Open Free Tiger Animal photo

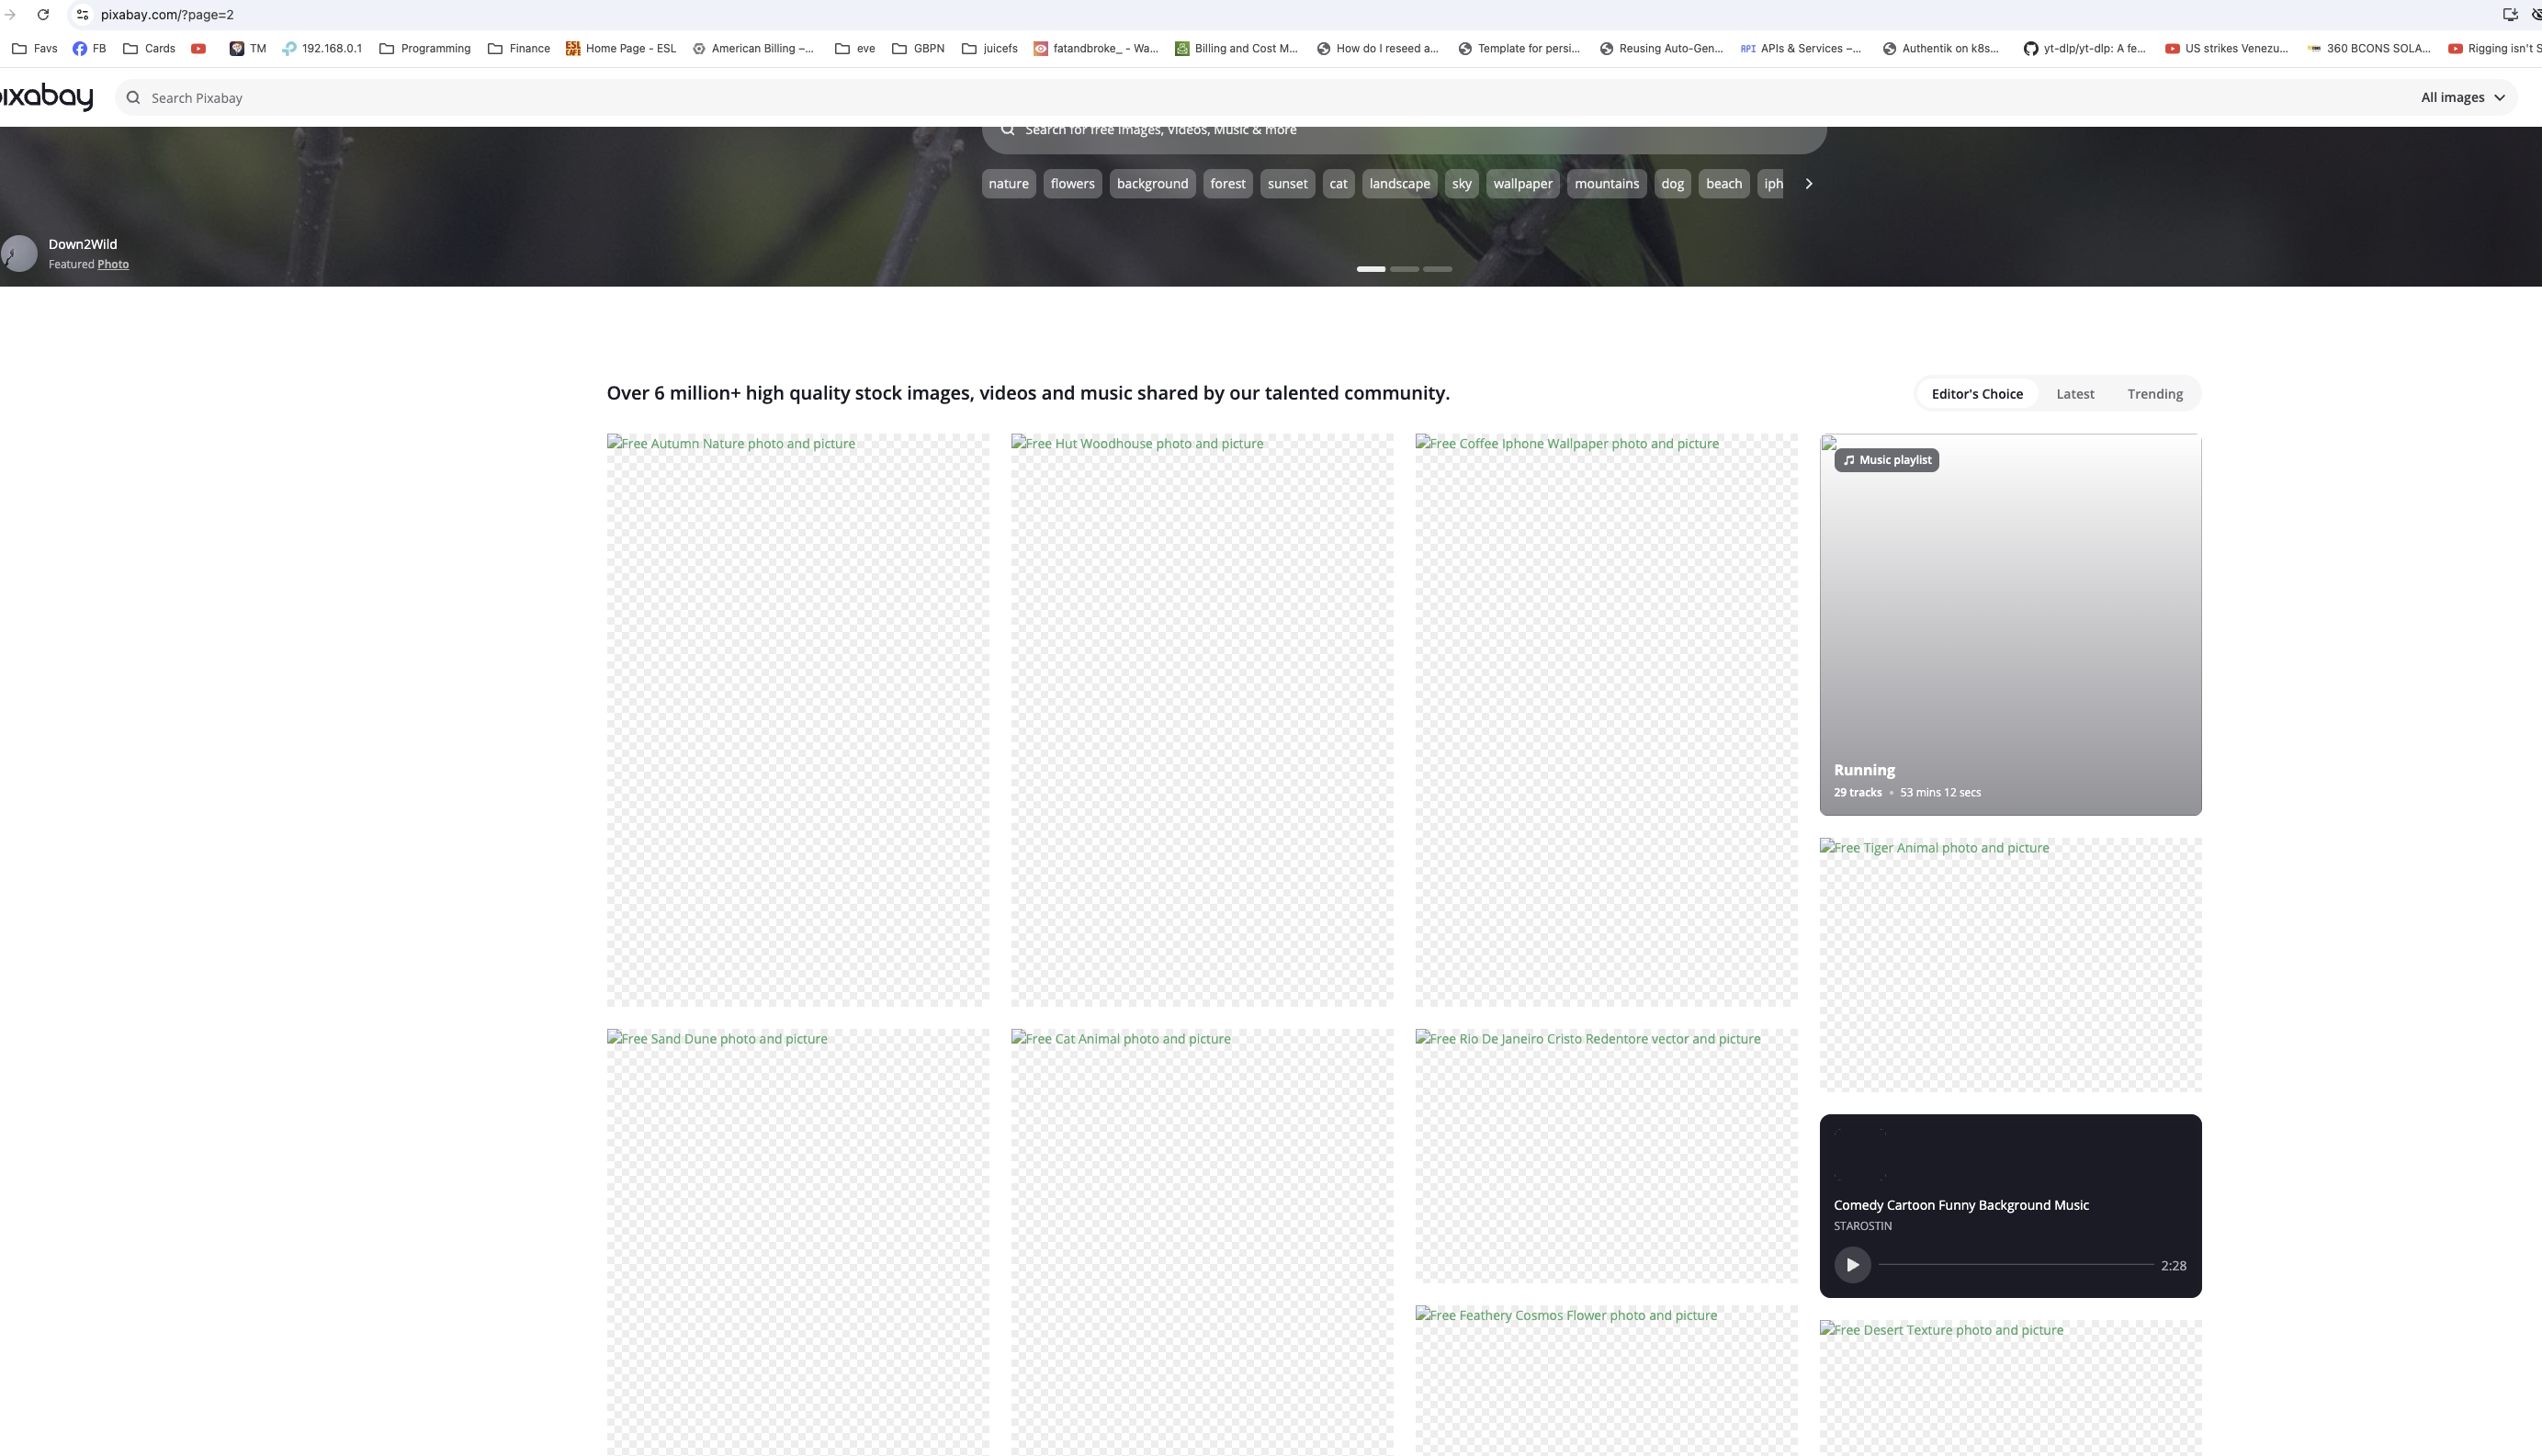click(x=2010, y=965)
